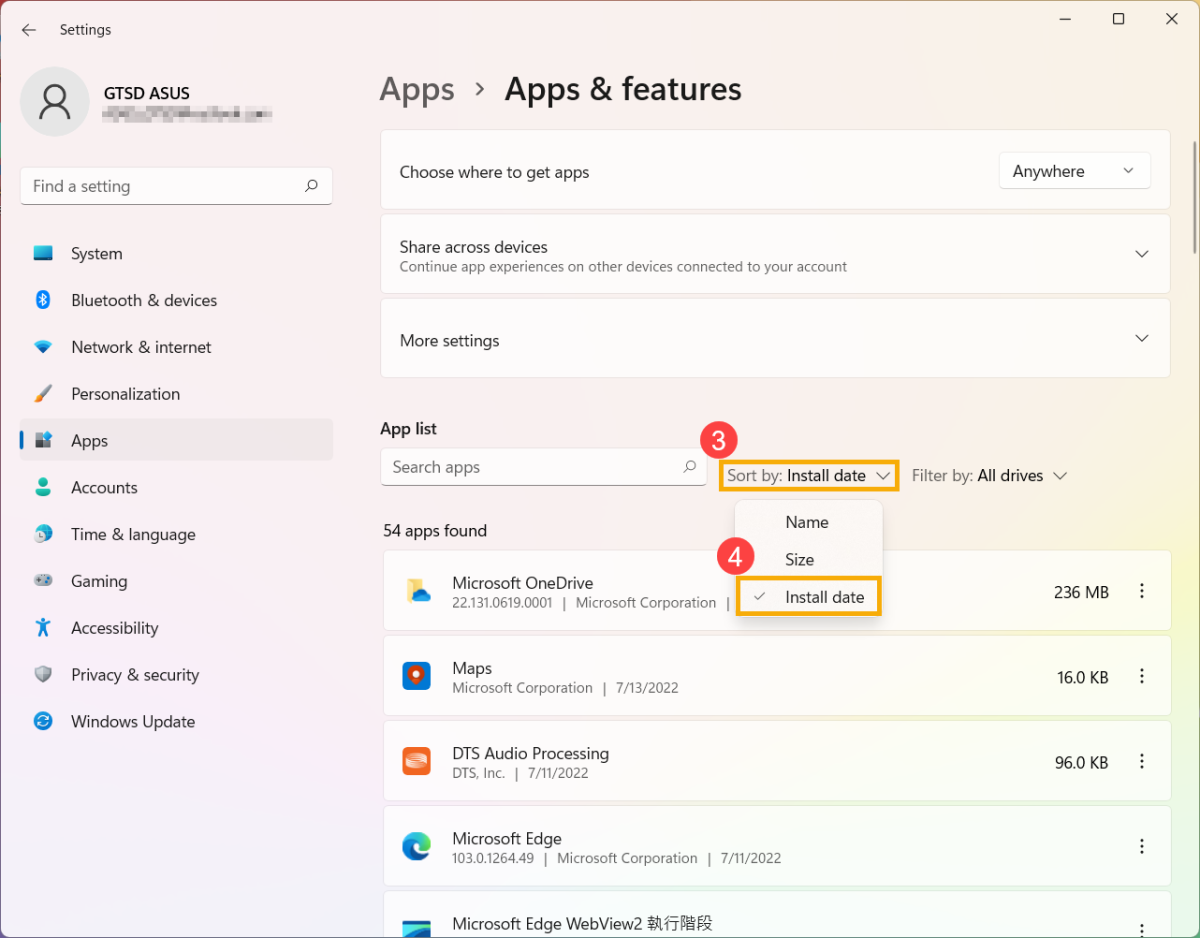Click the back arrow in Settings header
The image size is (1200, 938).
coord(29,30)
